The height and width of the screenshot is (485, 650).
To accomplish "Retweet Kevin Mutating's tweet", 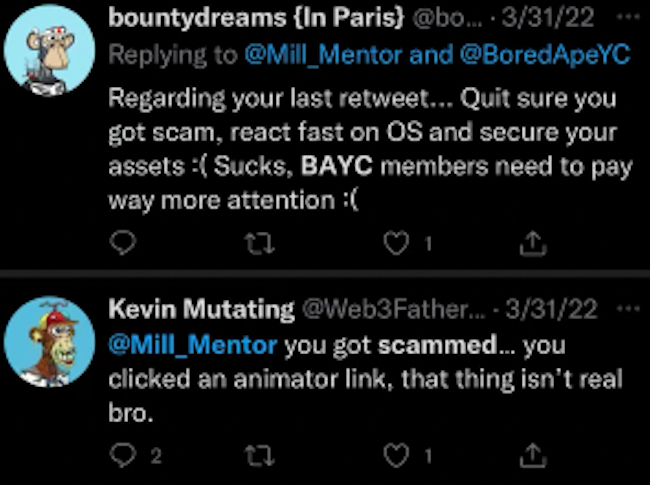I will pyautogui.click(x=258, y=455).
